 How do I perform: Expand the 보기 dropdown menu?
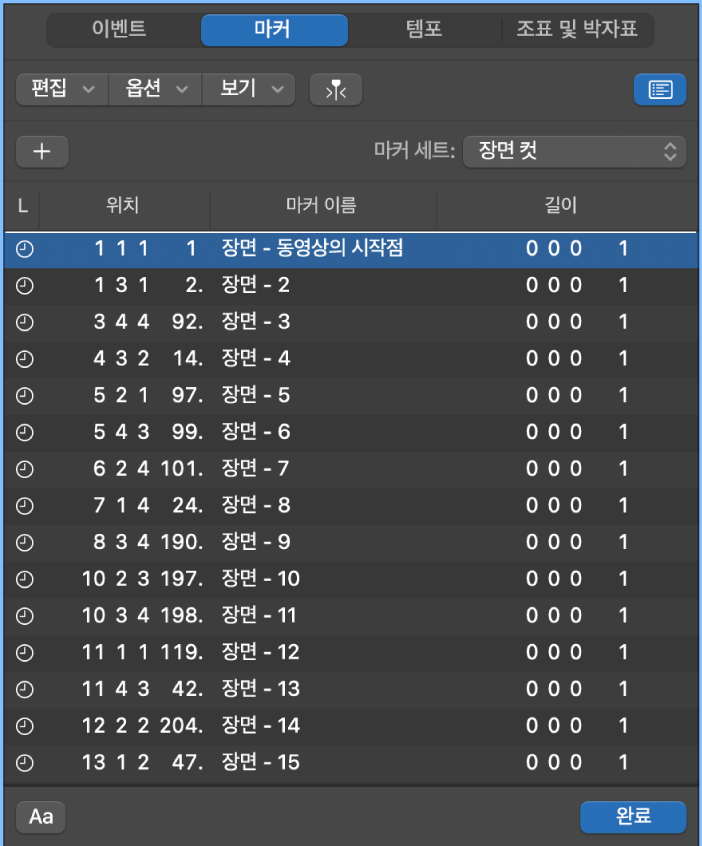pos(248,89)
